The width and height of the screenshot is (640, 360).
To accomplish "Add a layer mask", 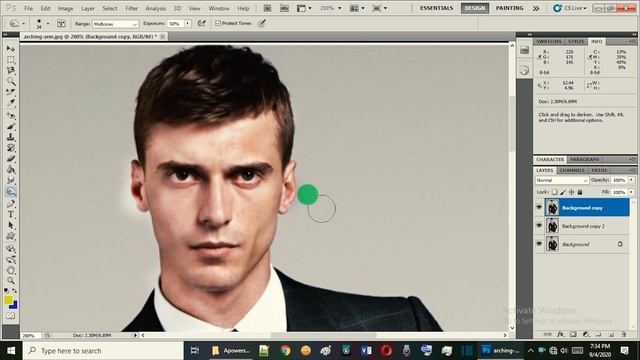I will point(573,334).
